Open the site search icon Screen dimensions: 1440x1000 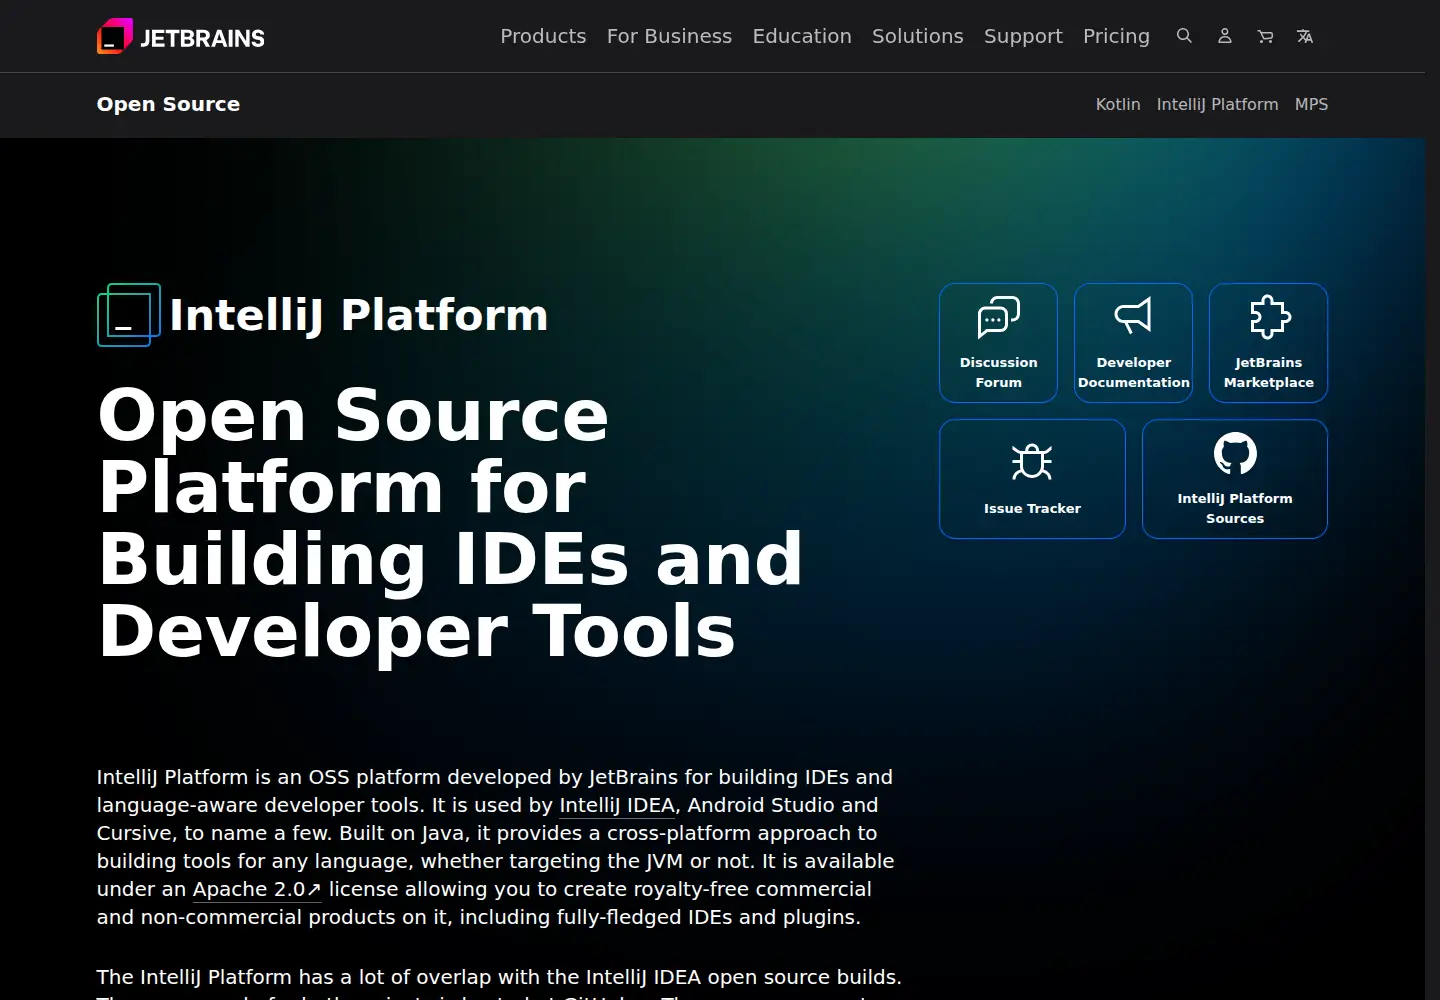point(1184,36)
